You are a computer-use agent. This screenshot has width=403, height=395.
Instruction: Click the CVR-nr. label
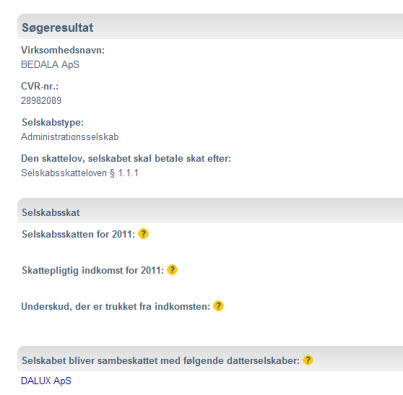click(40, 86)
